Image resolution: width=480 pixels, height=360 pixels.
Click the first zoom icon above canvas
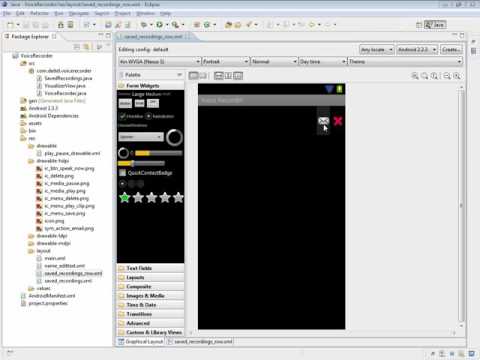point(415,76)
